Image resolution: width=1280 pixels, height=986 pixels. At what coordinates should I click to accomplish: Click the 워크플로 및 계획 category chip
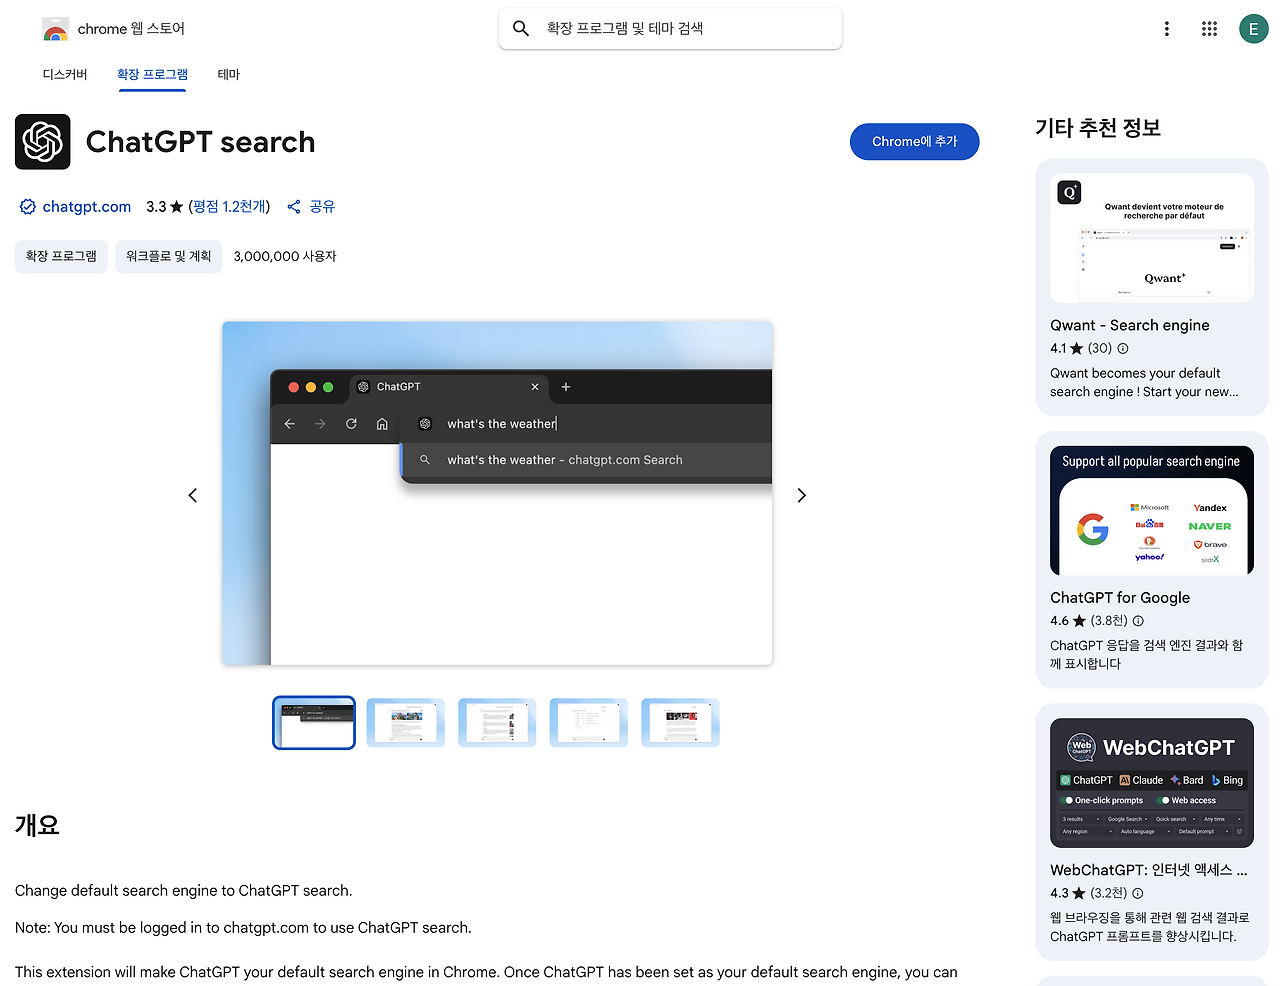[169, 257]
